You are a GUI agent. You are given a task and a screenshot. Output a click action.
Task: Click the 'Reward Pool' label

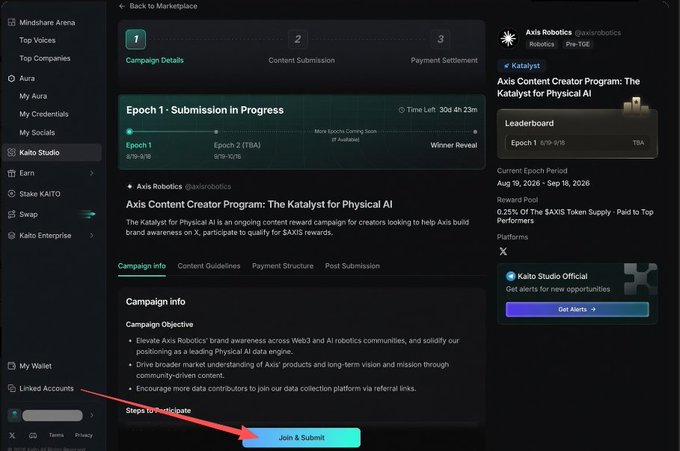[x=517, y=200]
